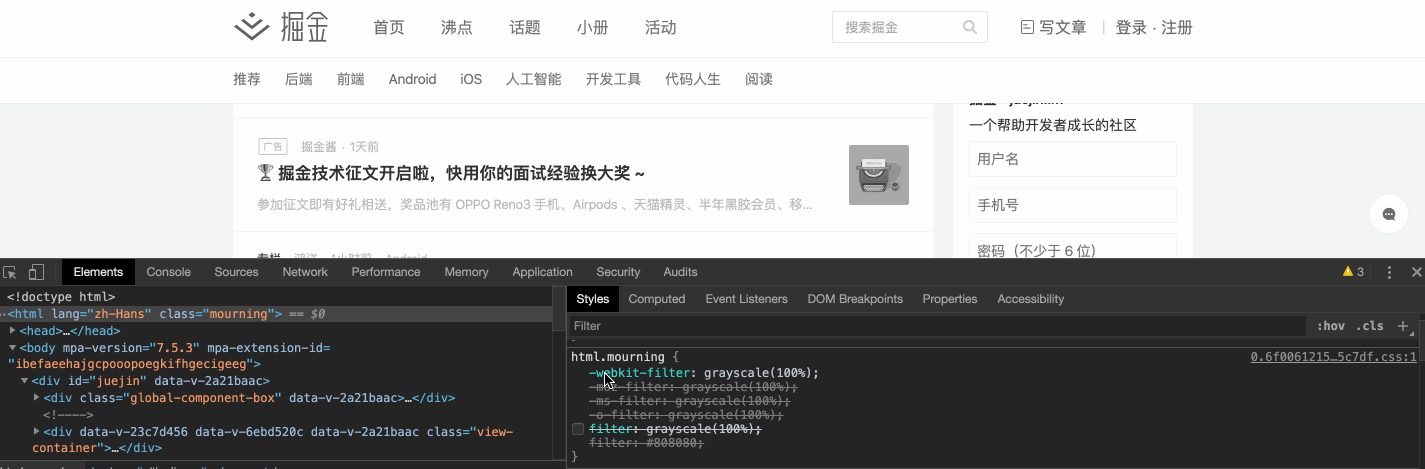Select the 后端 category
This screenshot has width=1425, height=469.
pyautogui.click(x=299, y=79)
